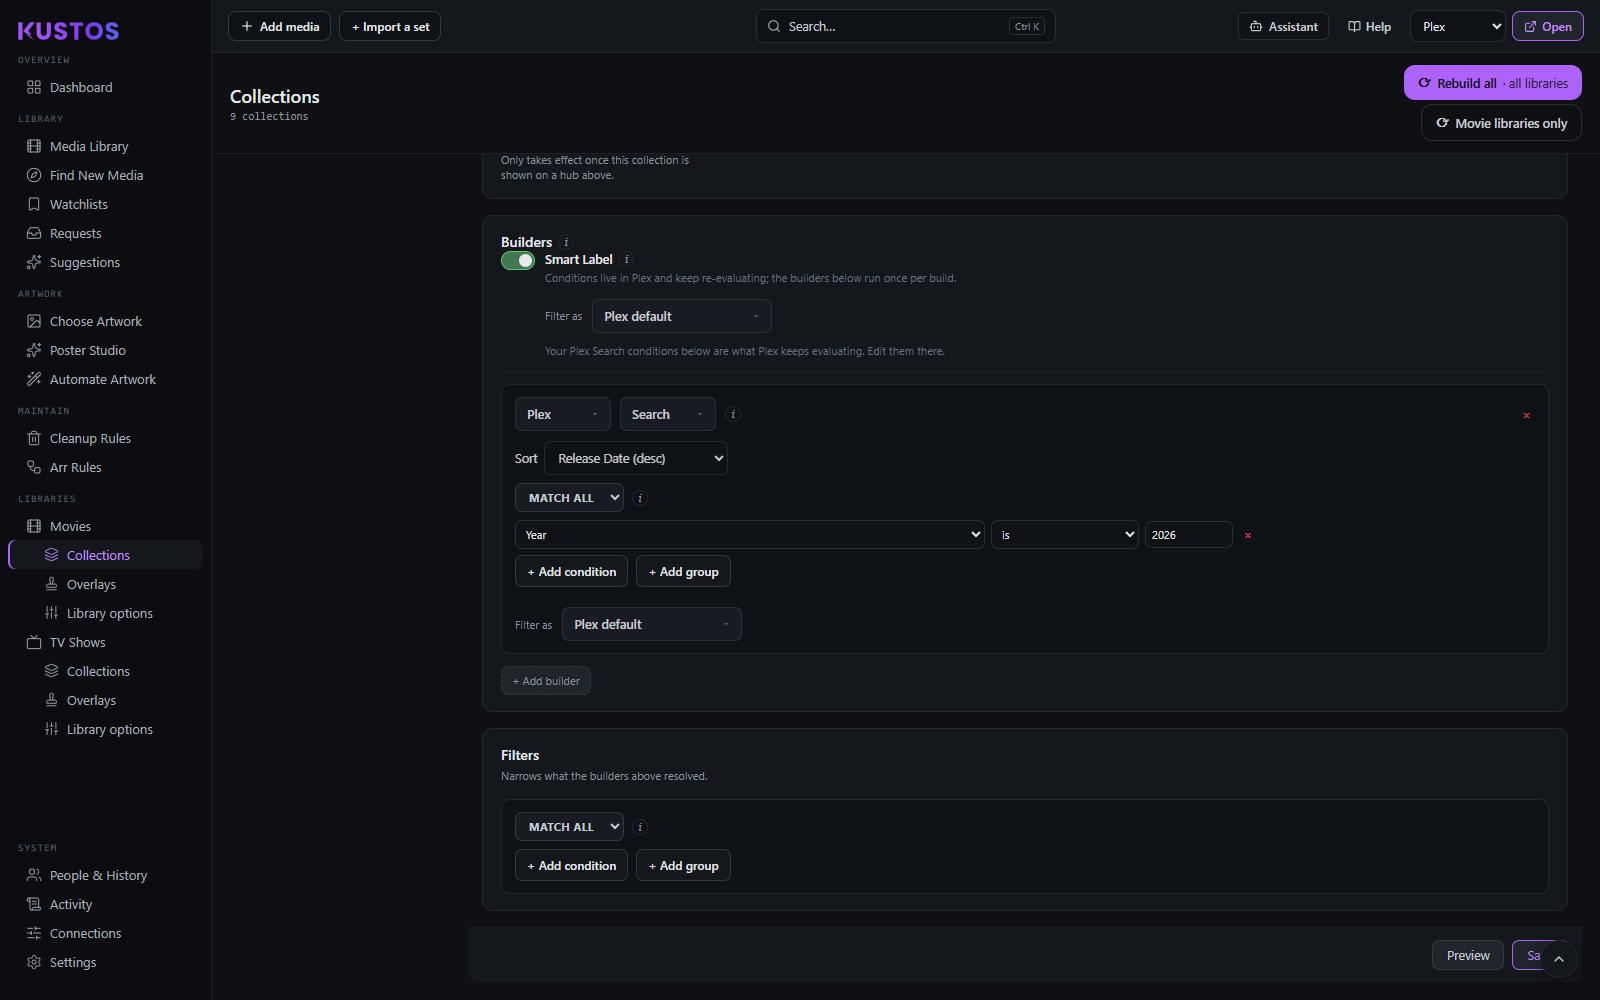The width and height of the screenshot is (1600, 1000).
Task: Click the info icon next to Search dropdown
Action: click(x=733, y=414)
